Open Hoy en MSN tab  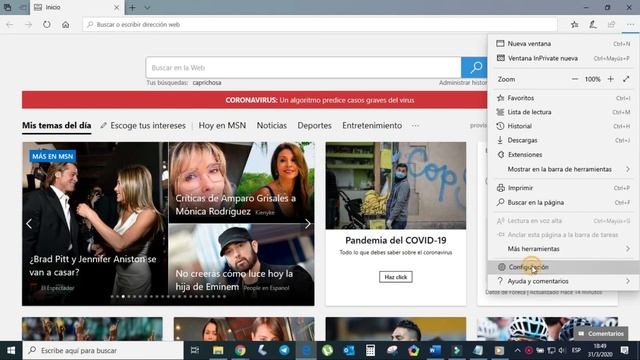click(x=222, y=125)
